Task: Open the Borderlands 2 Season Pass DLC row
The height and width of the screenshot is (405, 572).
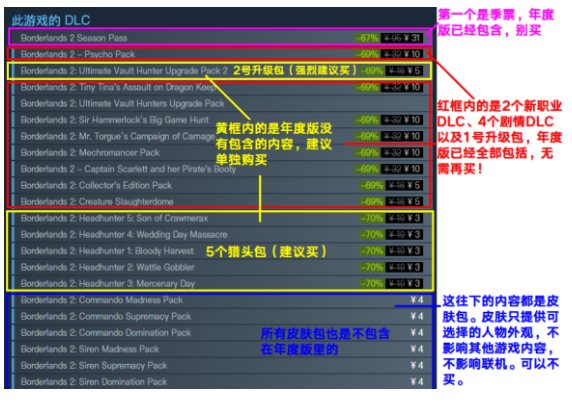Action: (221, 38)
